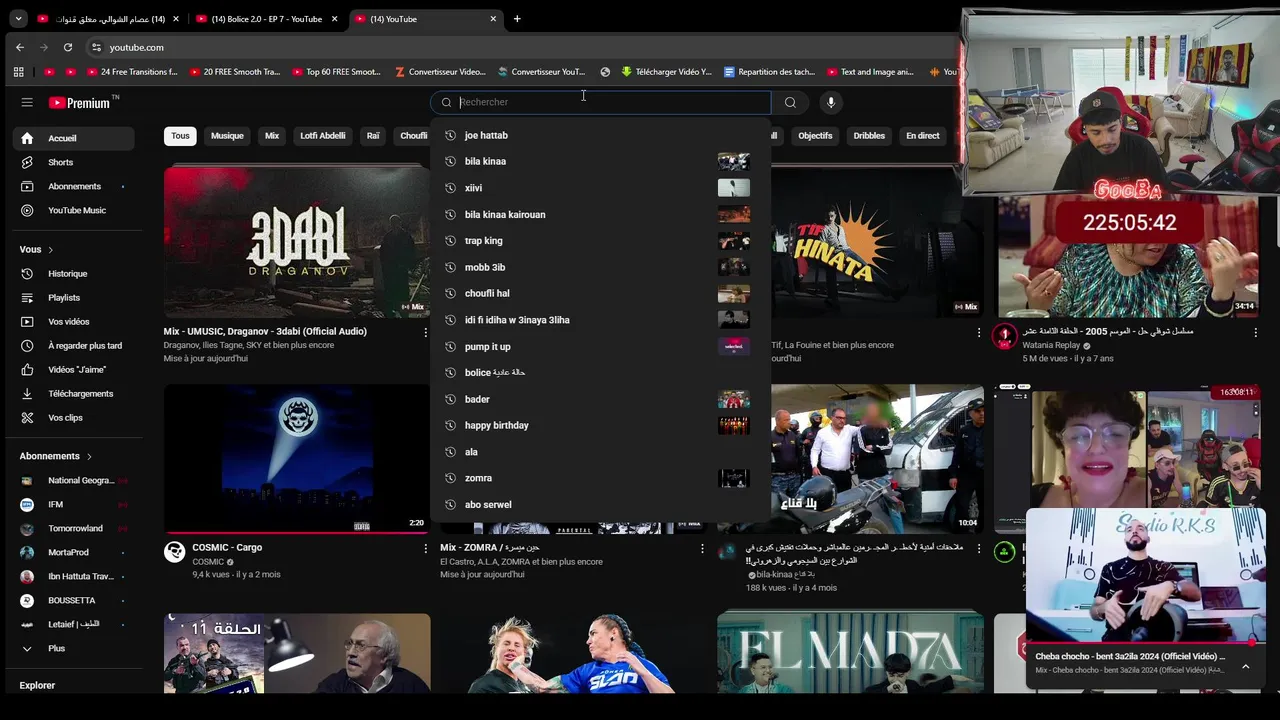Open Vos clips in sidebar
Image resolution: width=1280 pixels, height=720 pixels.
pyautogui.click(x=73, y=417)
